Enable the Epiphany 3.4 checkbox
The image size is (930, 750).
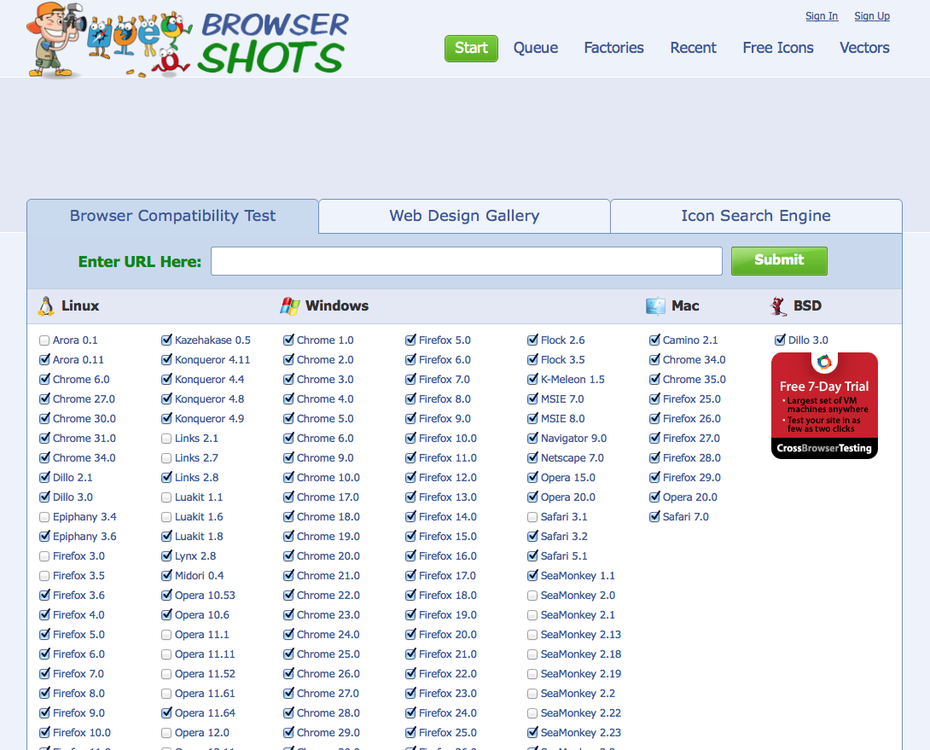pyautogui.click(x=44, y=517)
